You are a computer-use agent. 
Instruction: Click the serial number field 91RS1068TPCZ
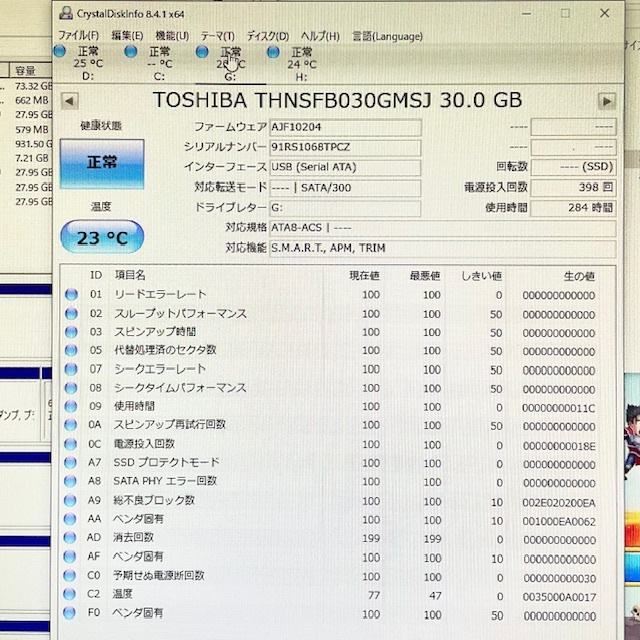(345, 147)
